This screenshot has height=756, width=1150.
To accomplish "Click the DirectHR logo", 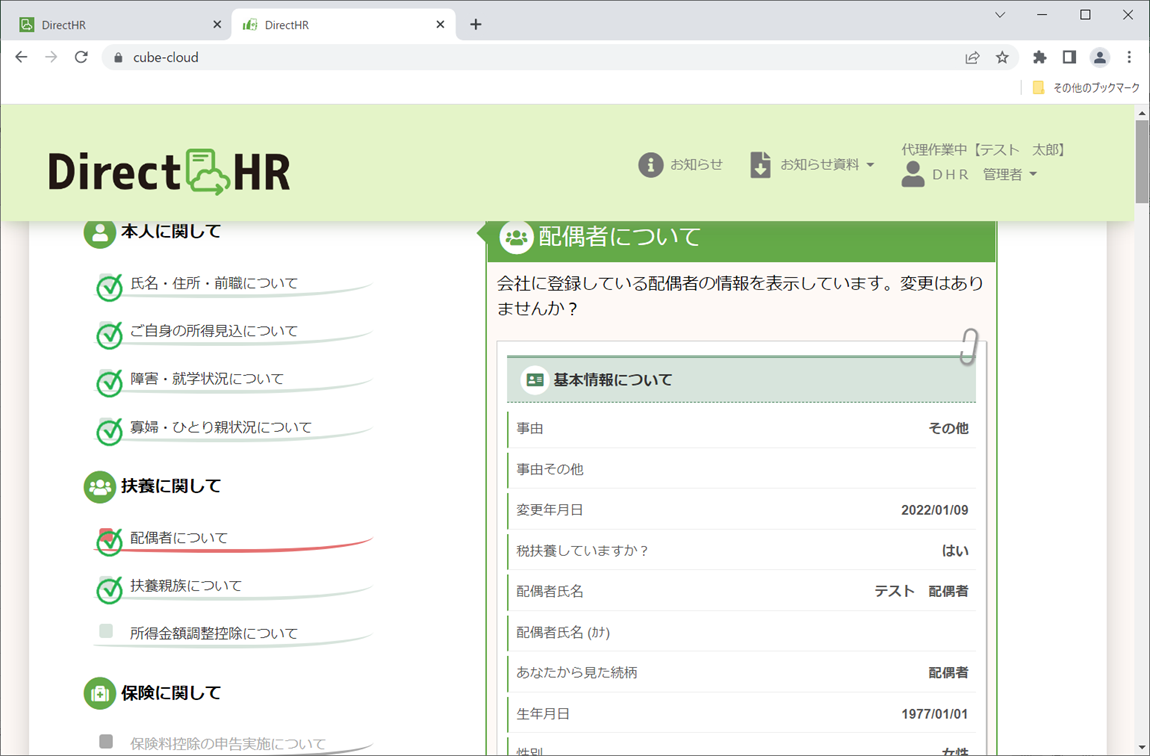I will (169, 172).
